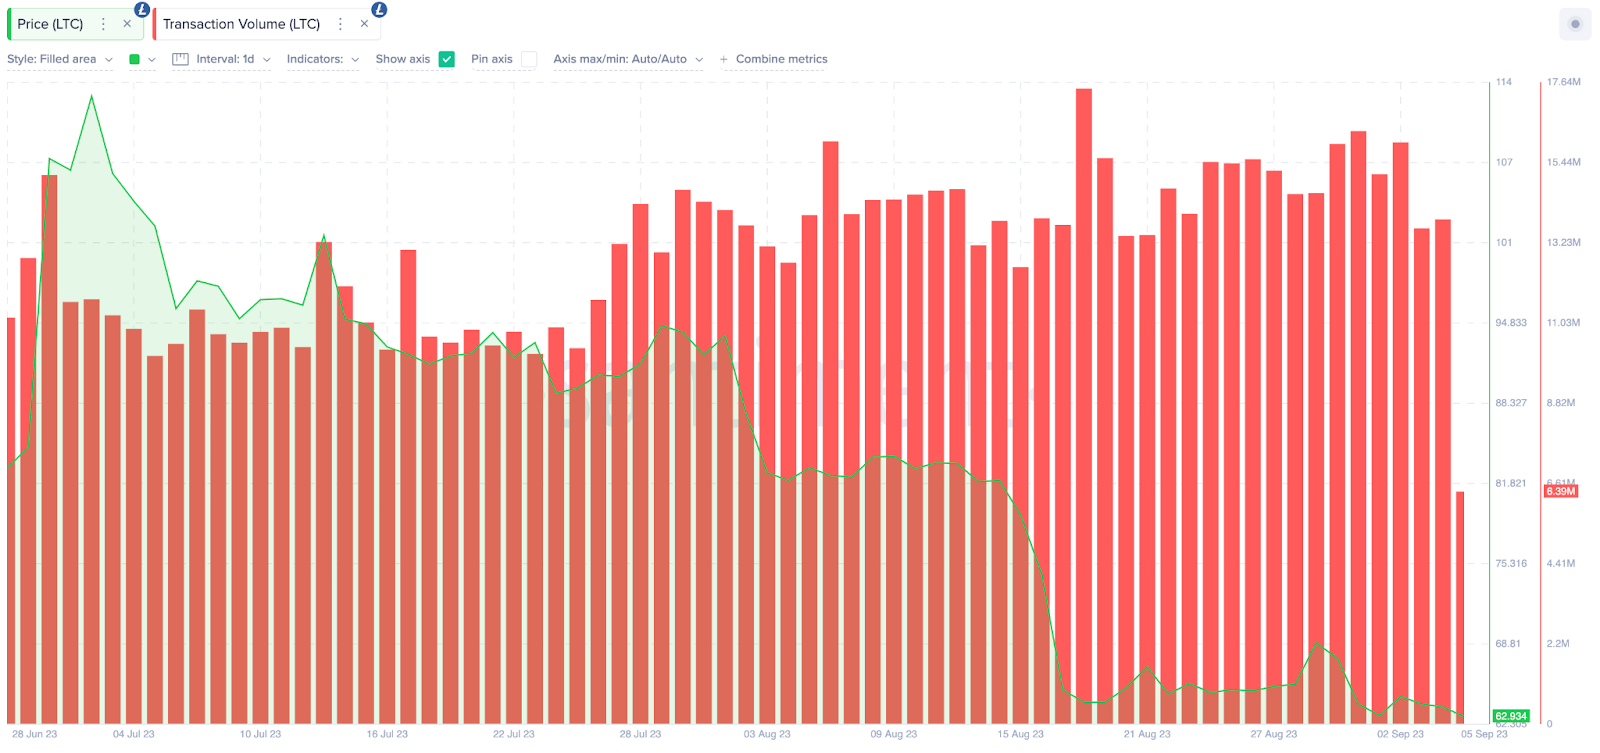Click the 03 Aug 23 date label
Screen dimensions: 1600x753
click(767, 734)
